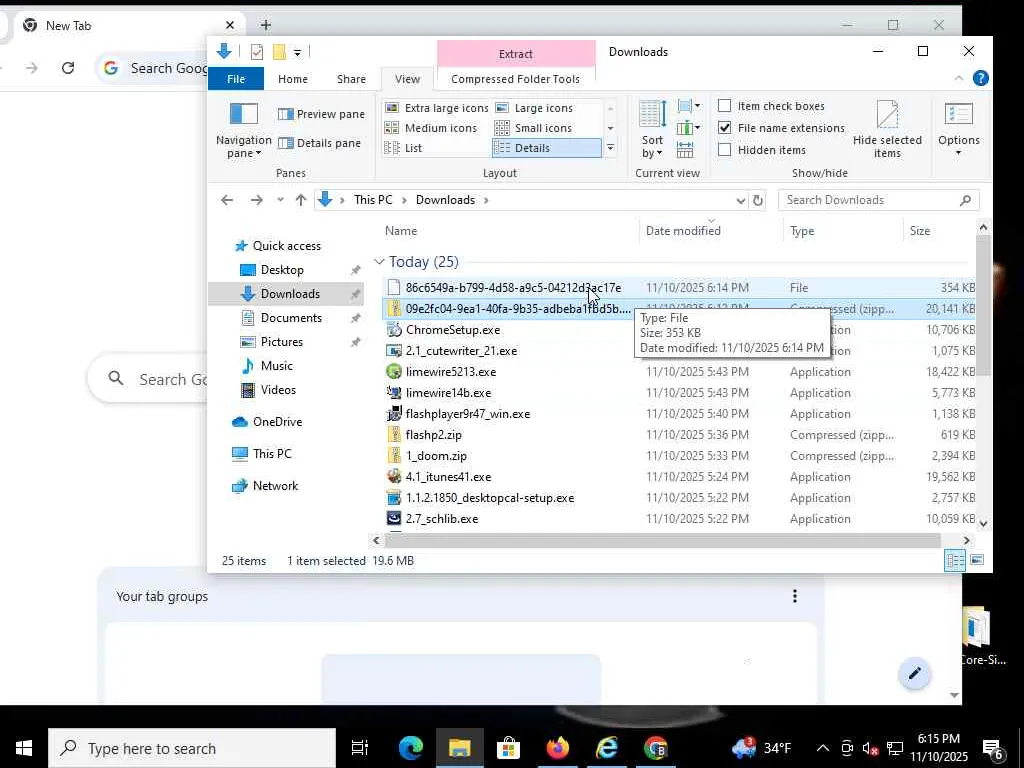Click the horizontal scrollbar in file list

[662, 540]
